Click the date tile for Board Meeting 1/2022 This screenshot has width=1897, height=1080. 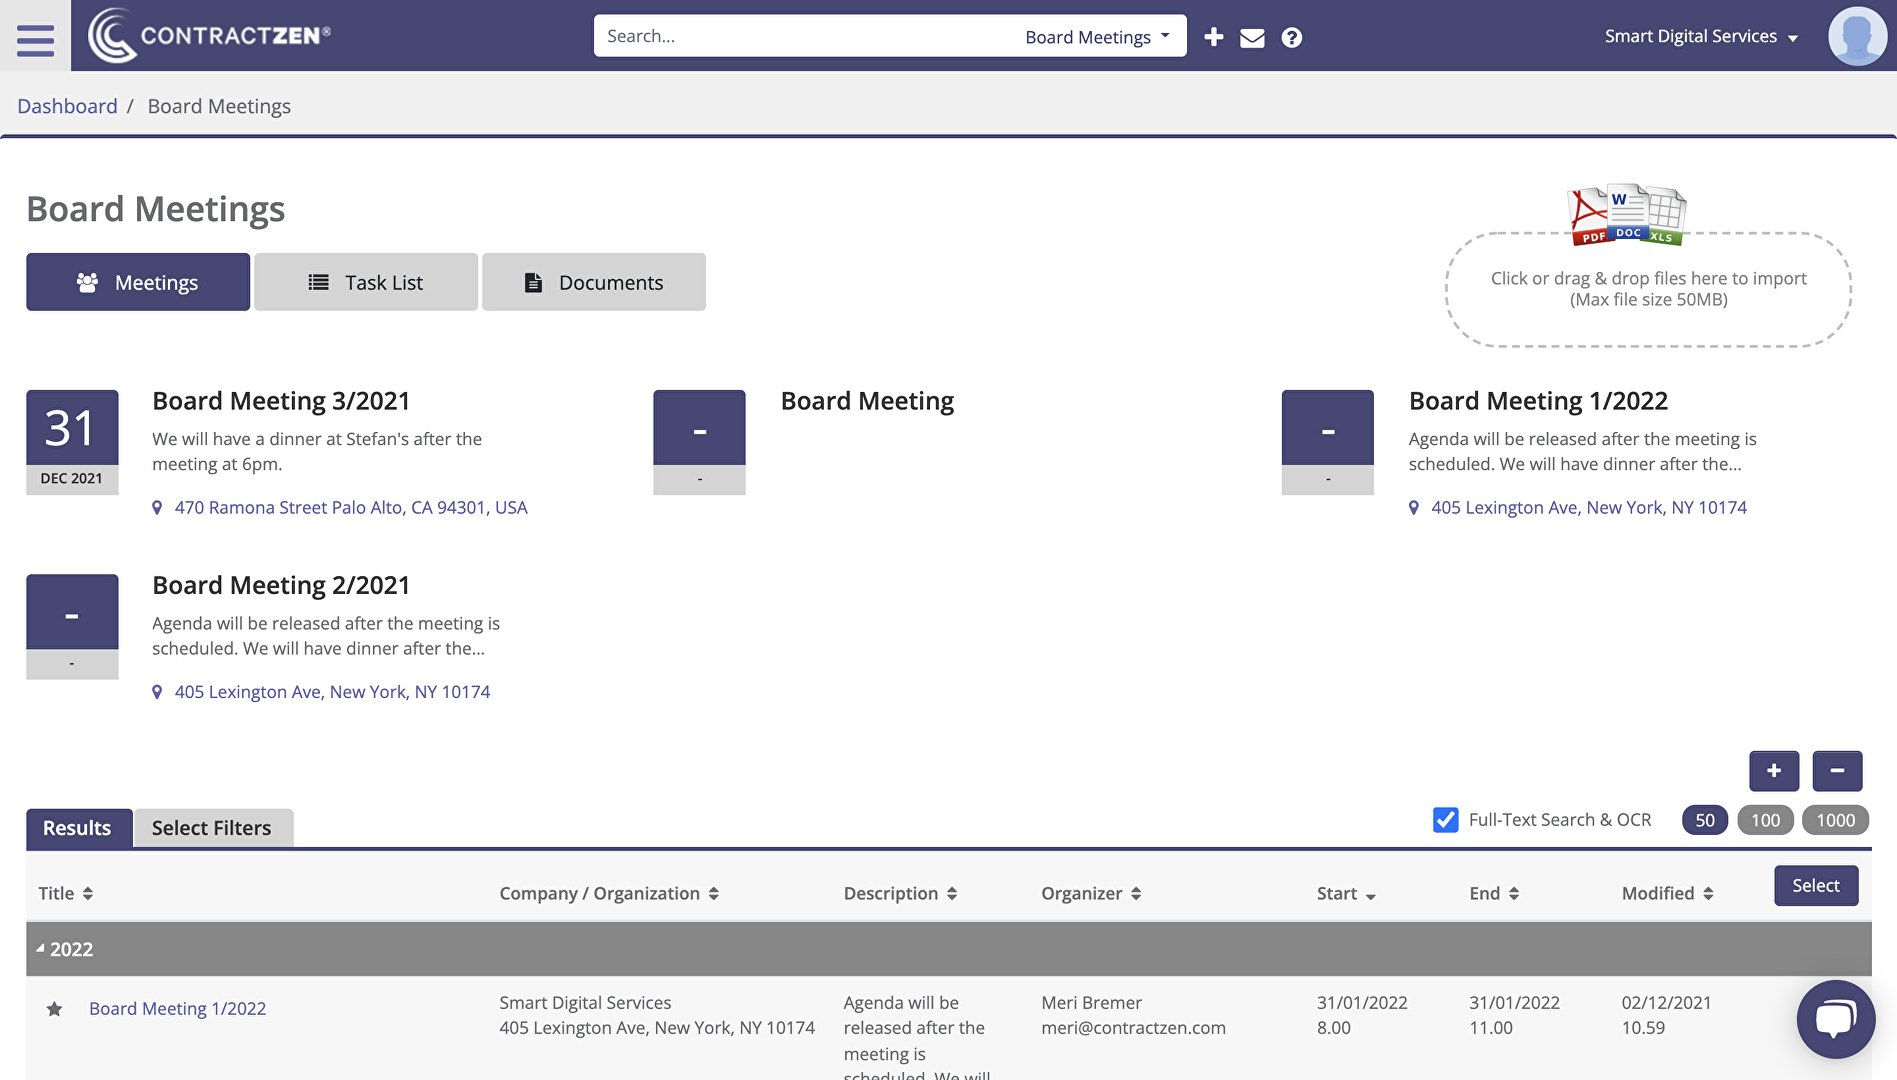coord(1327,442)
